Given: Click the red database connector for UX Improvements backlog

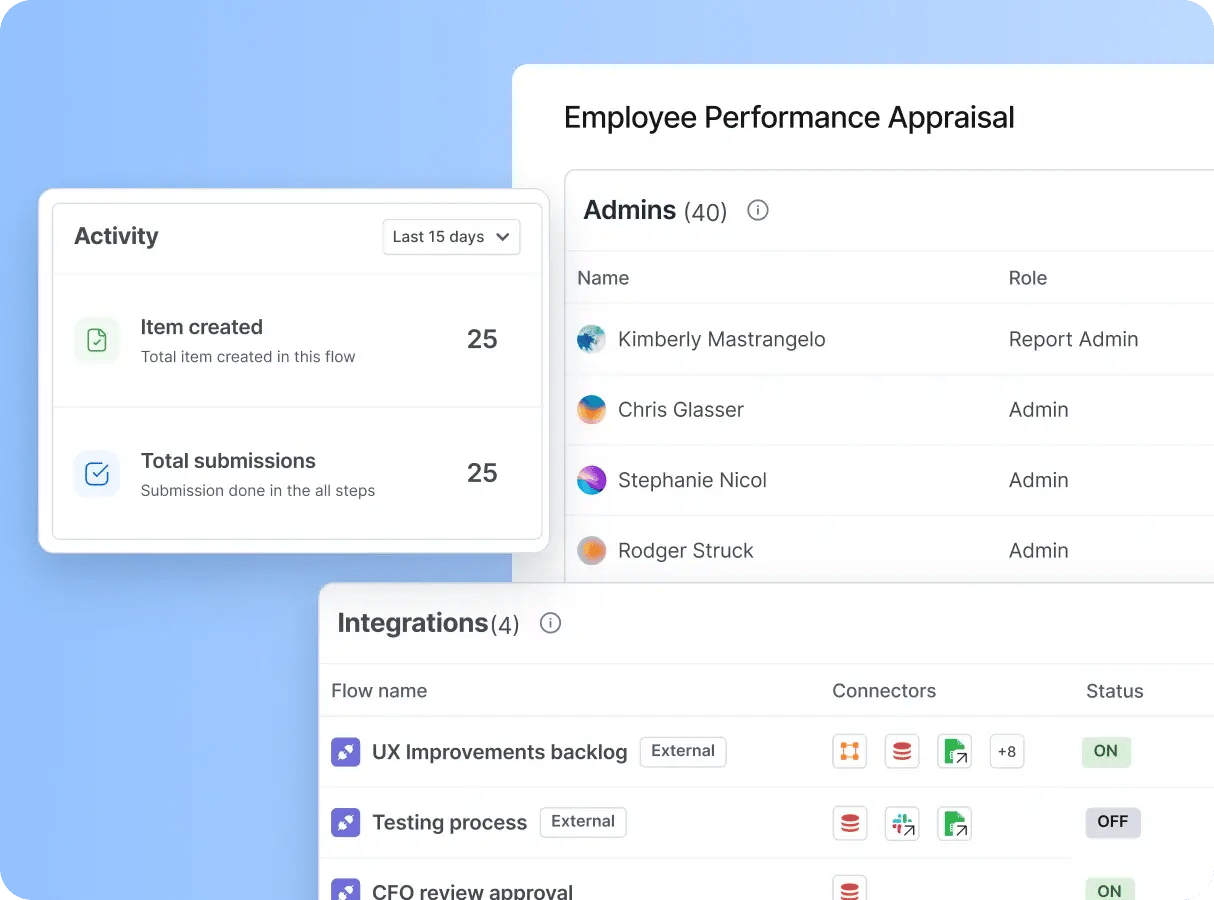Looking at the screenshot, I should (902, 752).
